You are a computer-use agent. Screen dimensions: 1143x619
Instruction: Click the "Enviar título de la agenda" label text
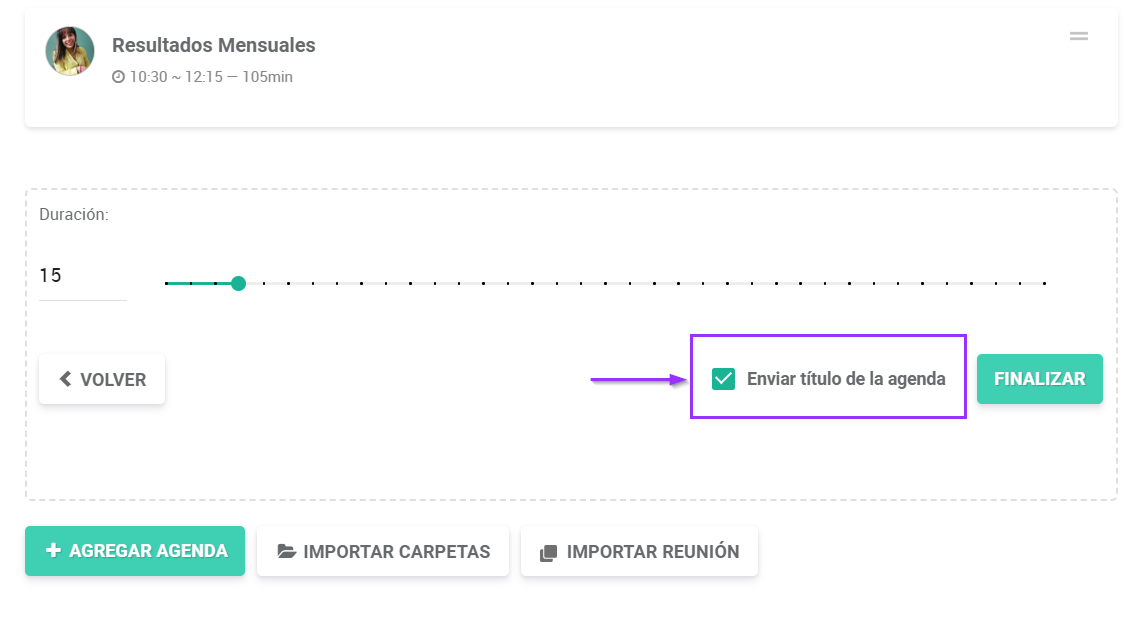(x=846, y=379)
